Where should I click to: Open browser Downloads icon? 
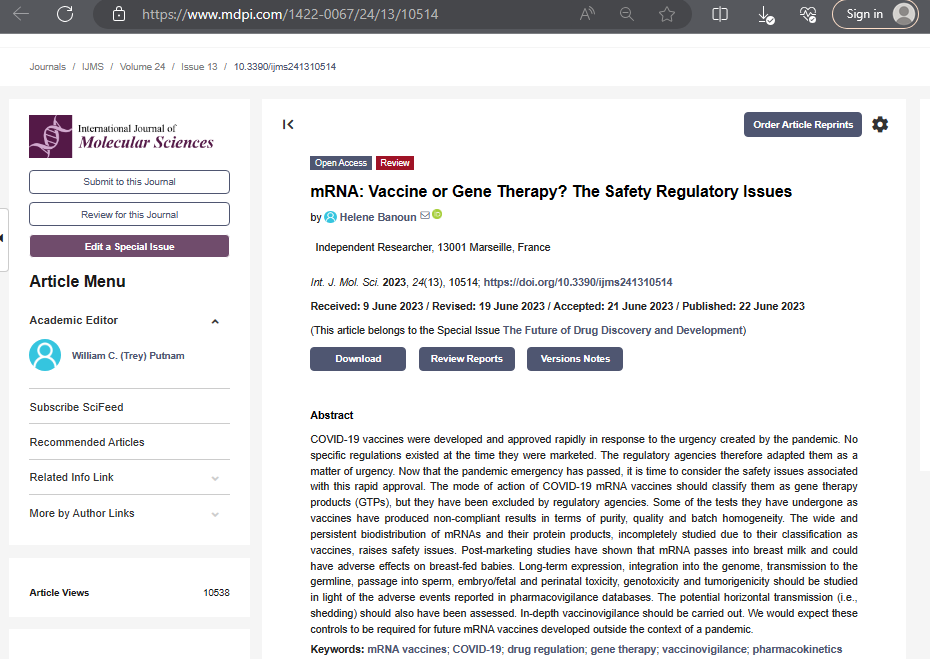point(766,15)
